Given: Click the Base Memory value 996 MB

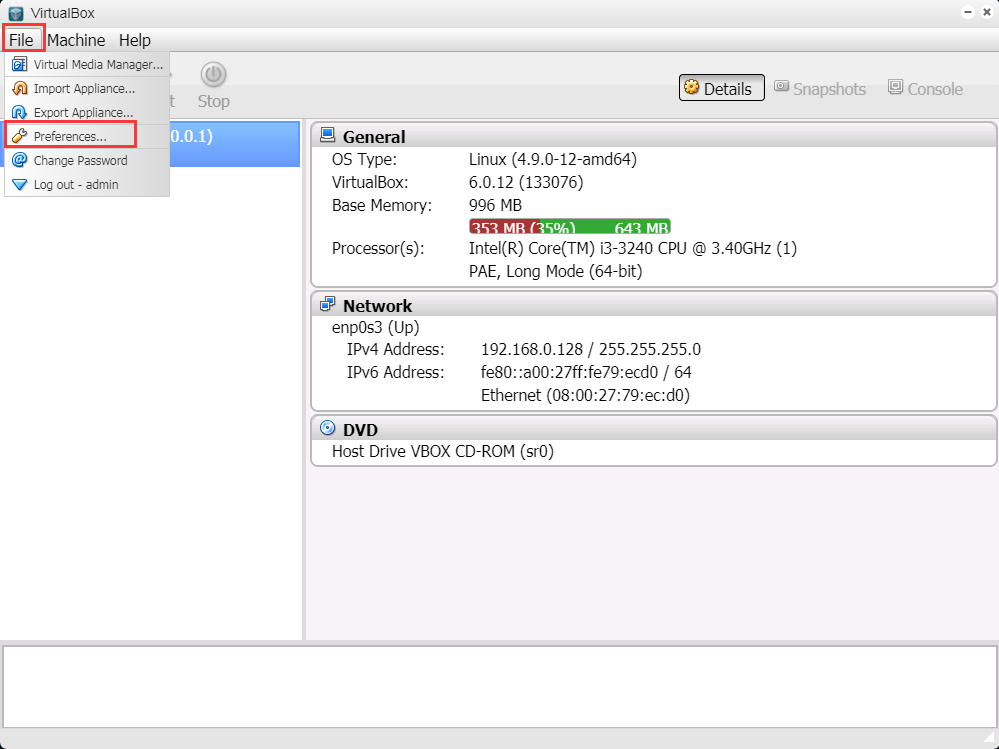Looking at the screenshot, I should (495, 206).
